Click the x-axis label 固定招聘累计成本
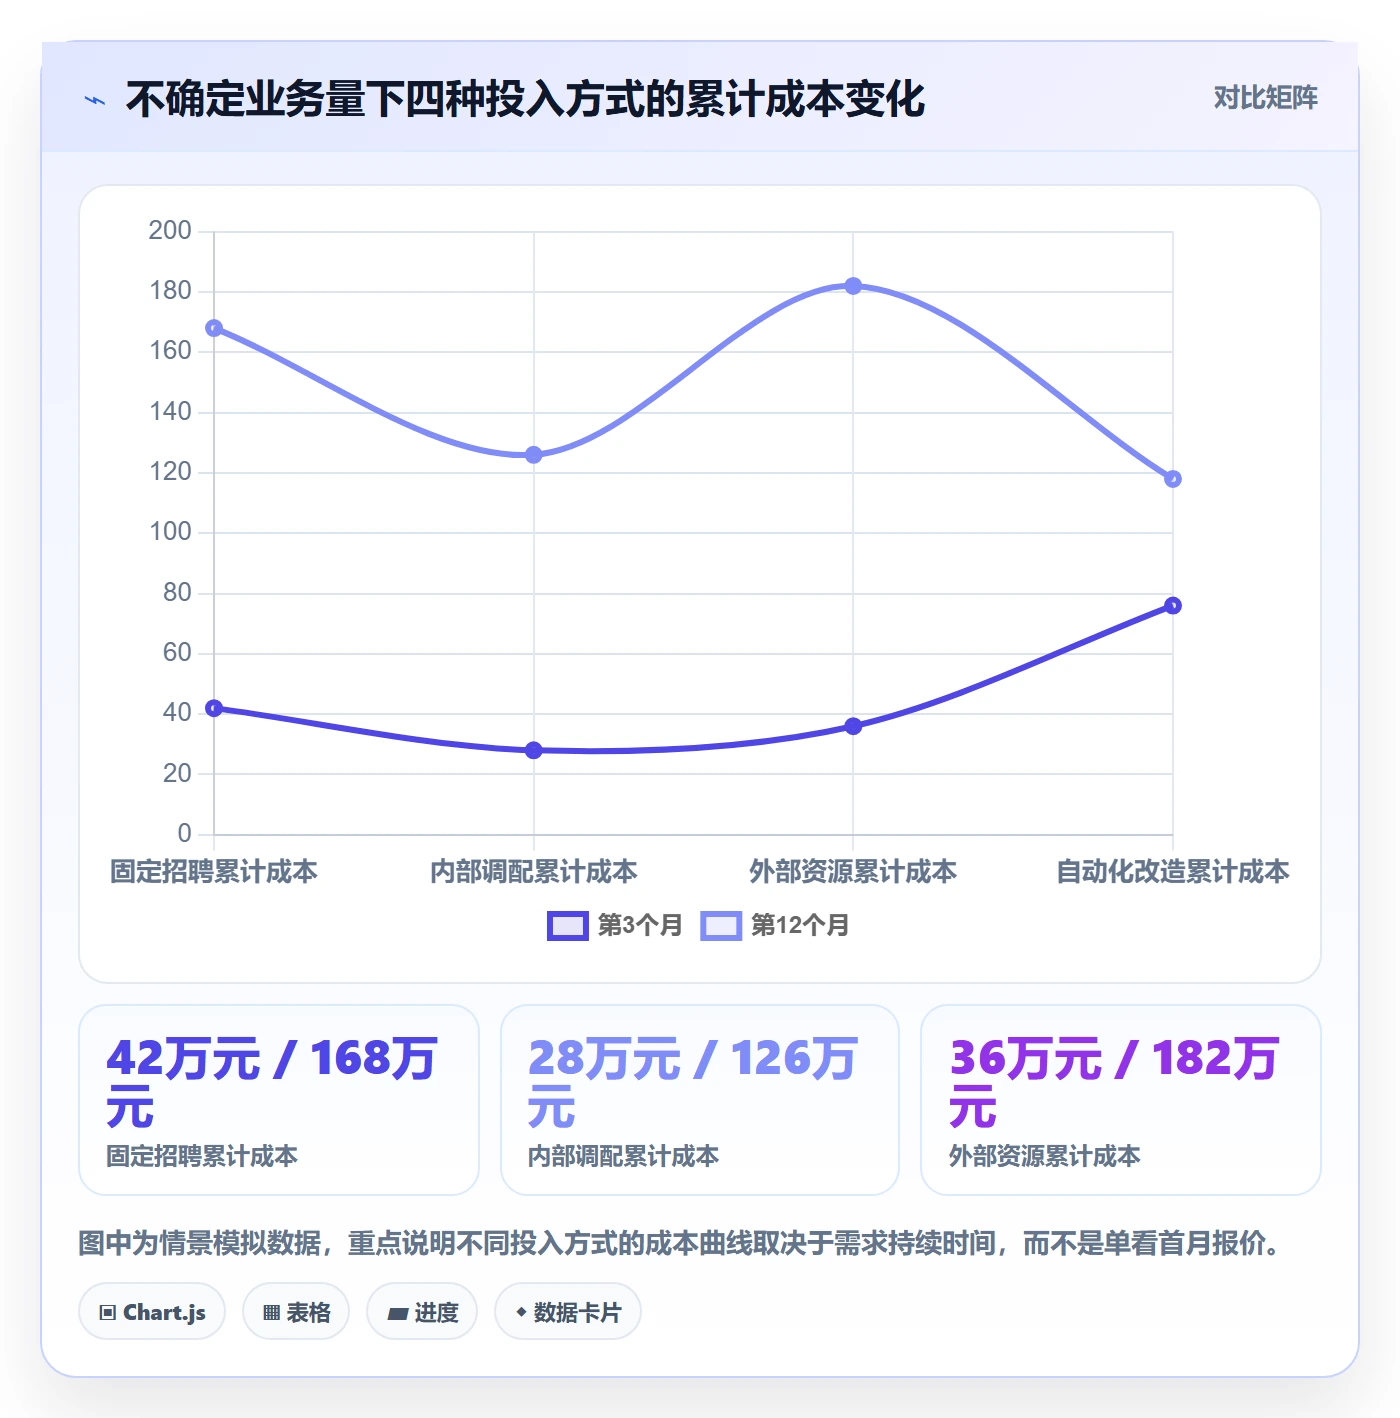1400x1418 pixels. pyautogui.click(x=214, y=872)
